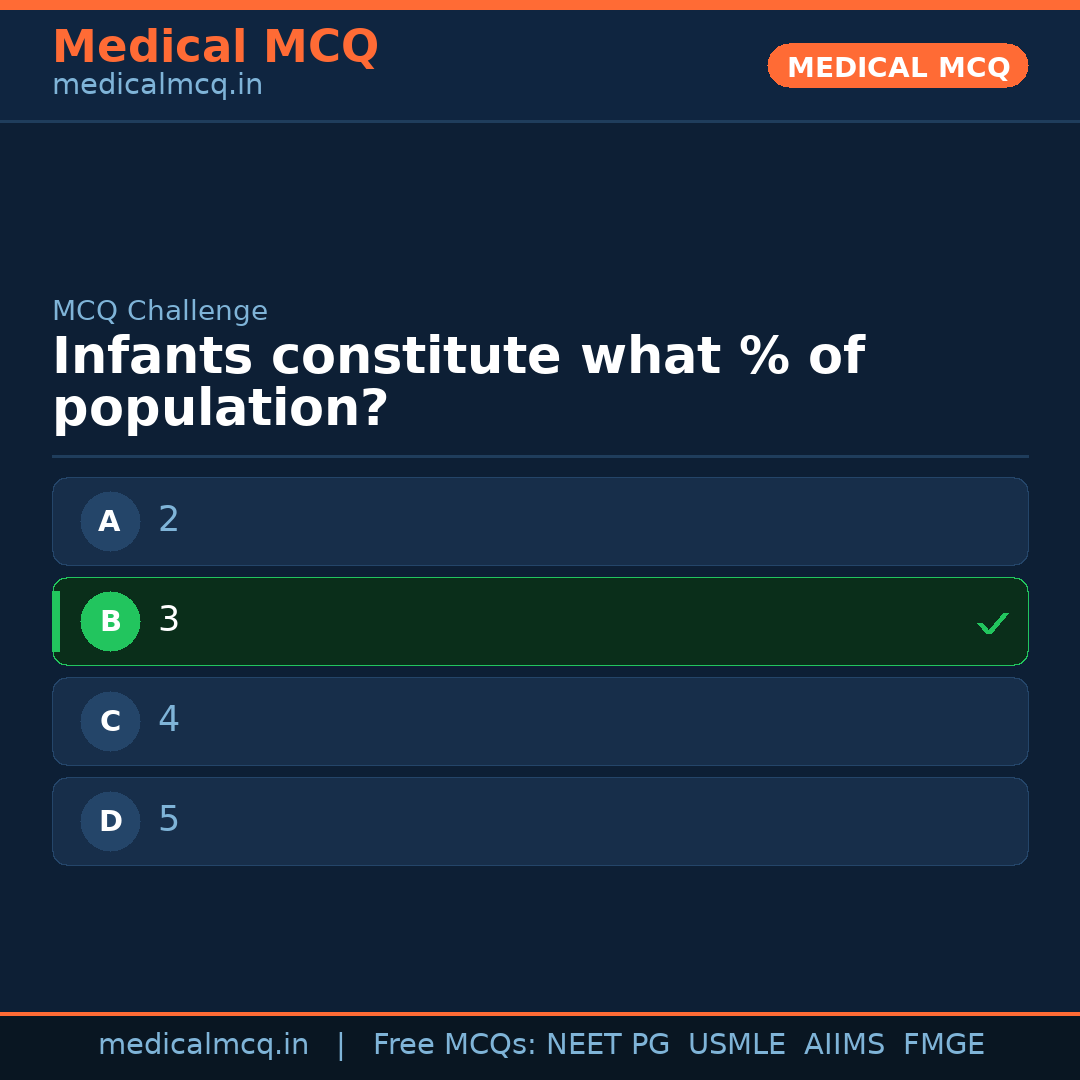
Task: Click the circular D badge icon
Action: click(110, 821)
